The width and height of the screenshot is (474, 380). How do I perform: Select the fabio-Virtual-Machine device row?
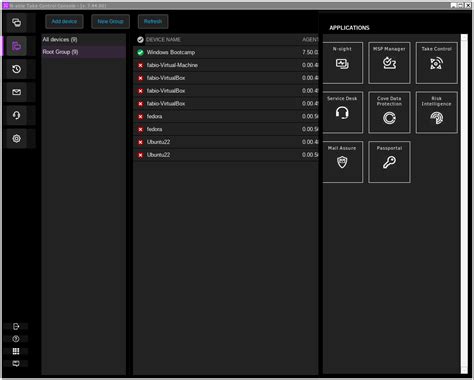[x=226, y=65]
